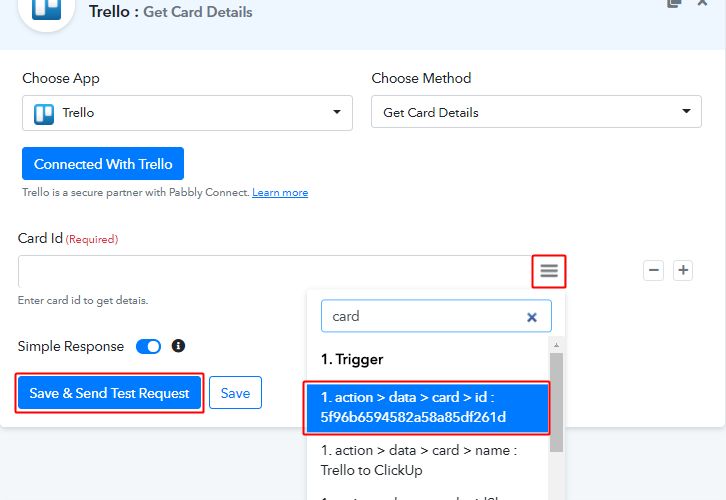Click the search box containing 'card'
The width and height of the screenshot is (726, 500).
coord(436,316)
